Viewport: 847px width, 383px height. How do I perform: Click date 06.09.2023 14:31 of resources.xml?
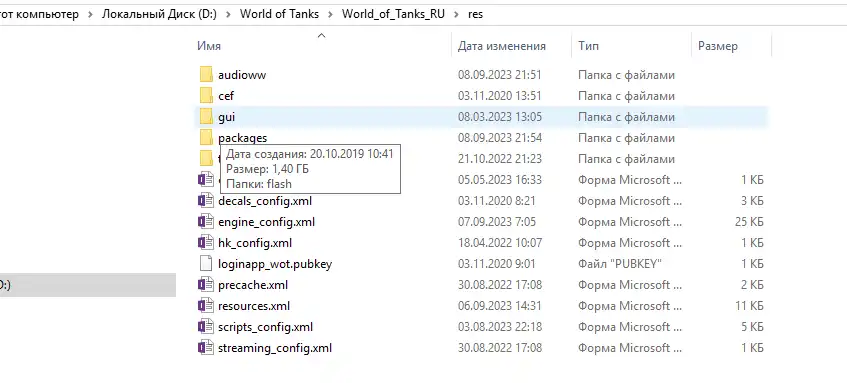(500, 306)
